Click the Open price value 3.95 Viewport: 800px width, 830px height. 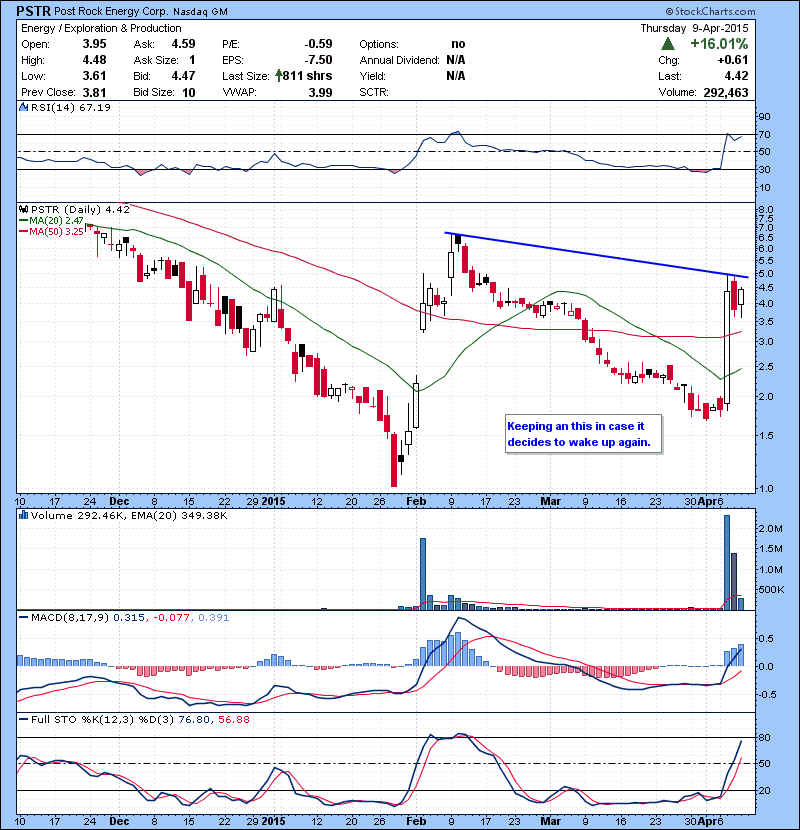[94, 44]
